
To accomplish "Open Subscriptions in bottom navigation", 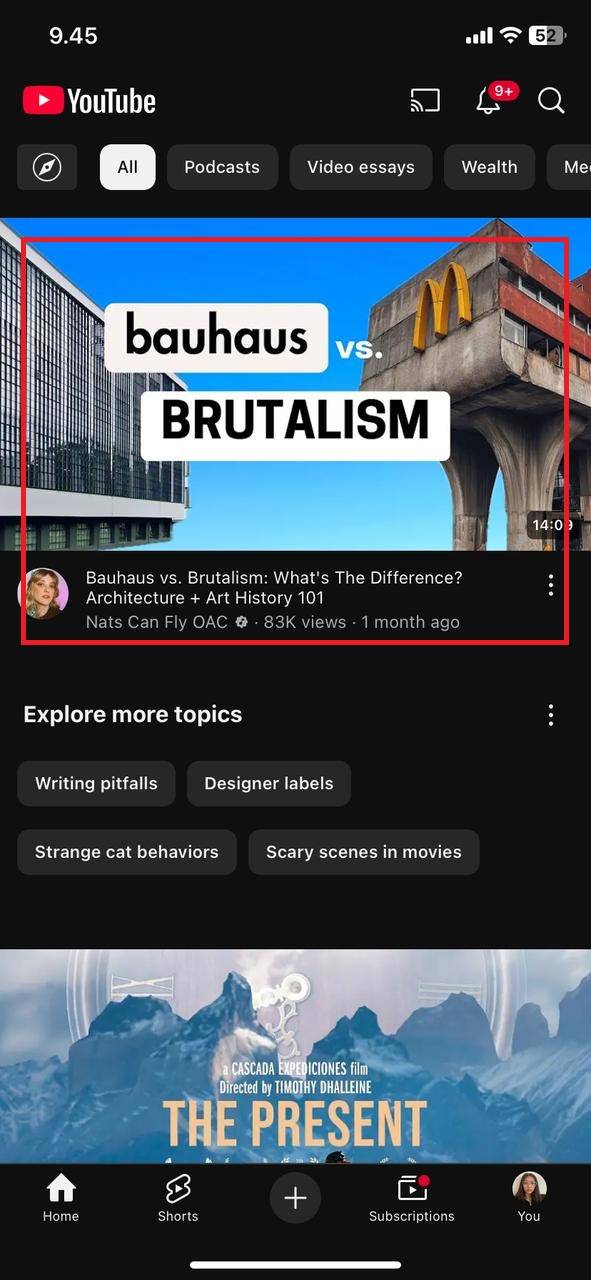I will coord(412,1198).
